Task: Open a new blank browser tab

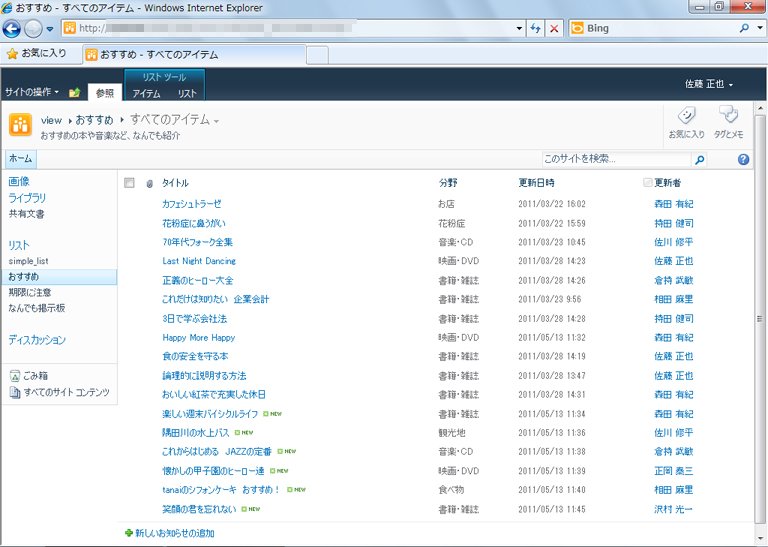Action: pyautogui.click(x=317, y=55)
